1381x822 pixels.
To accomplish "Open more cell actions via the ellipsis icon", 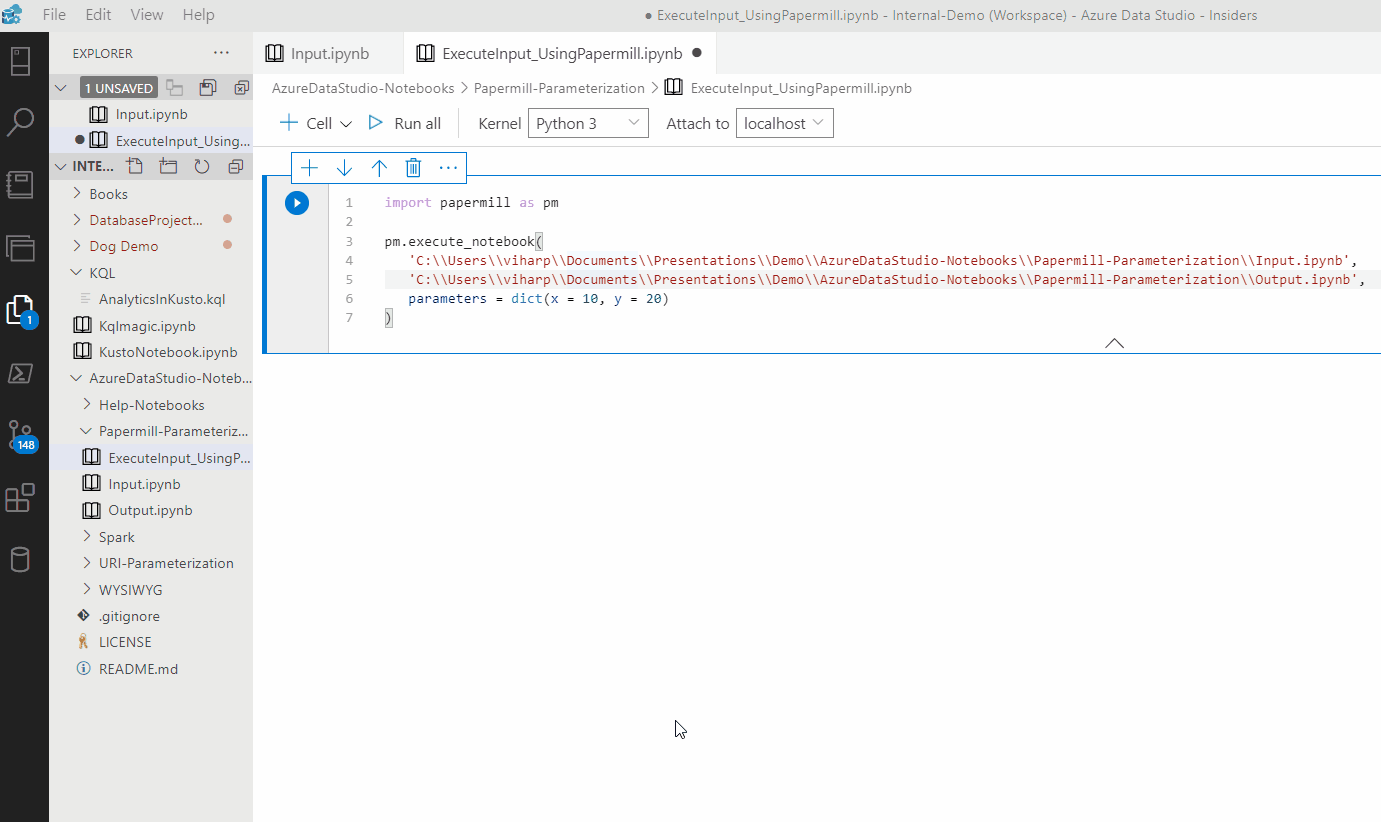I will click(x=447, y=167).
